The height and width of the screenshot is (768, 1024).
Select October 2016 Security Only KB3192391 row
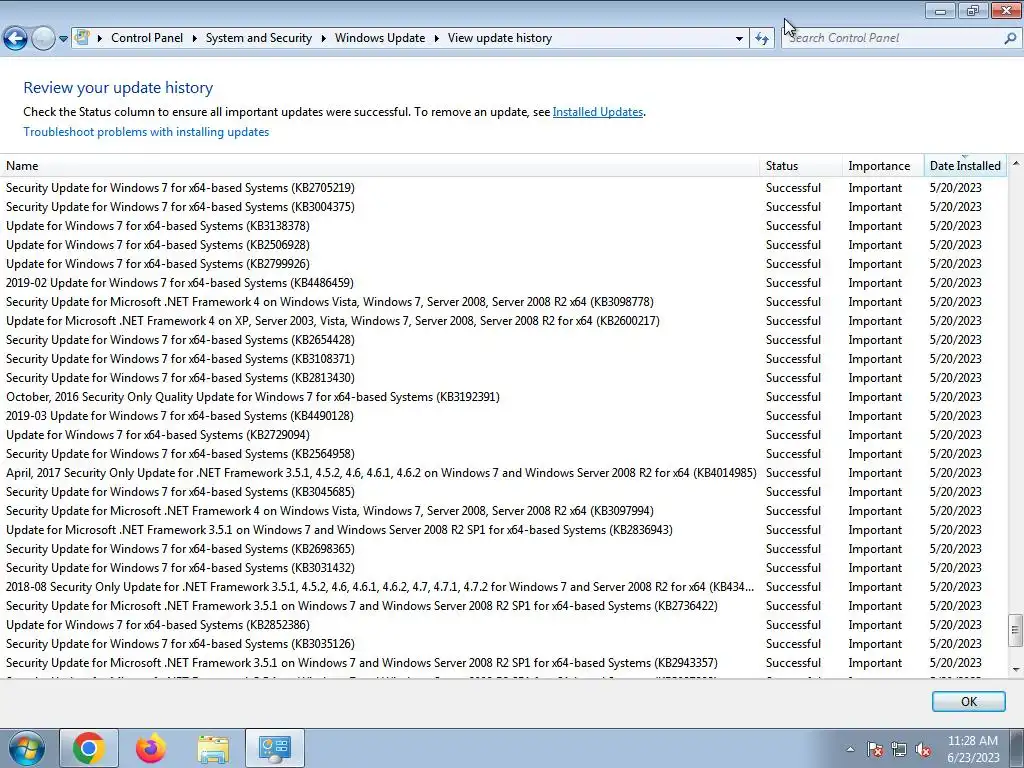(x=504, y=396)
